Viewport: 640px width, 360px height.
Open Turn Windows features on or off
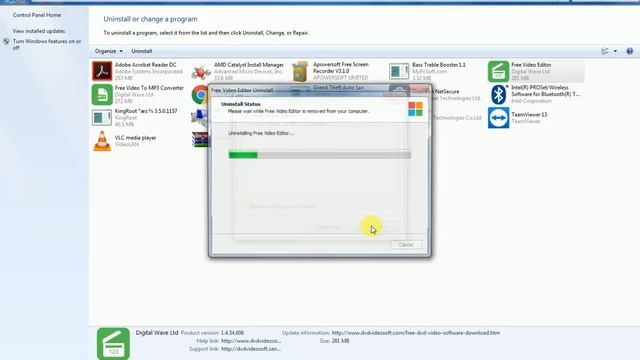click(47, 44)
